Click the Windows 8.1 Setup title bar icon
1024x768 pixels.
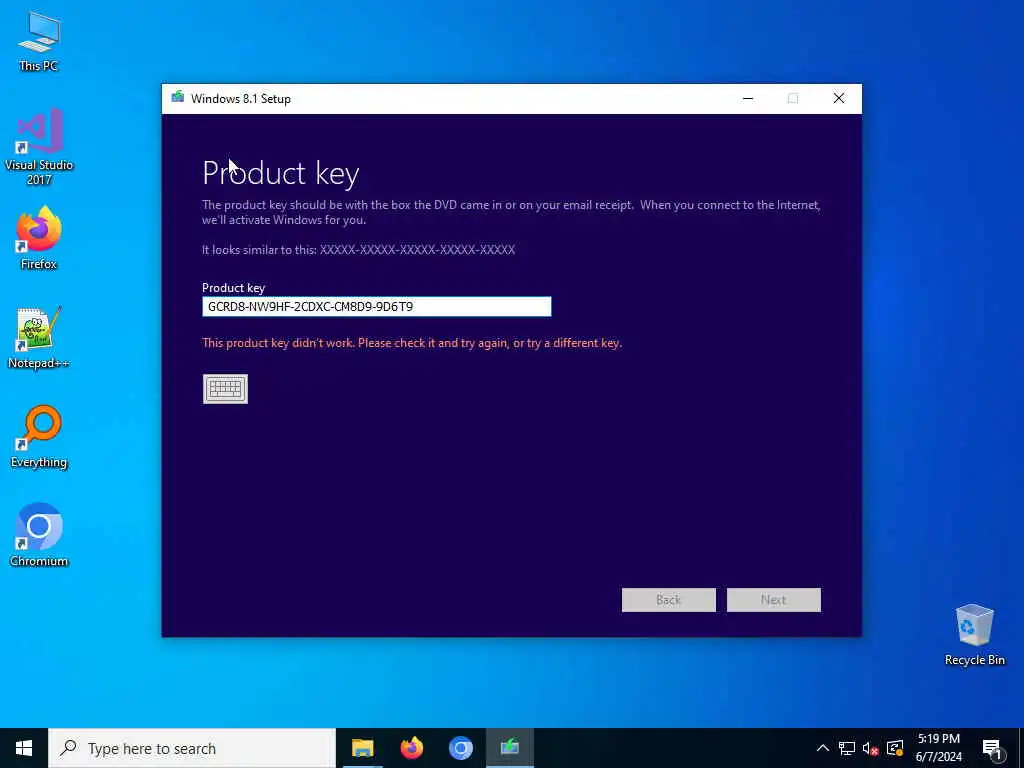tap(178, 98)
